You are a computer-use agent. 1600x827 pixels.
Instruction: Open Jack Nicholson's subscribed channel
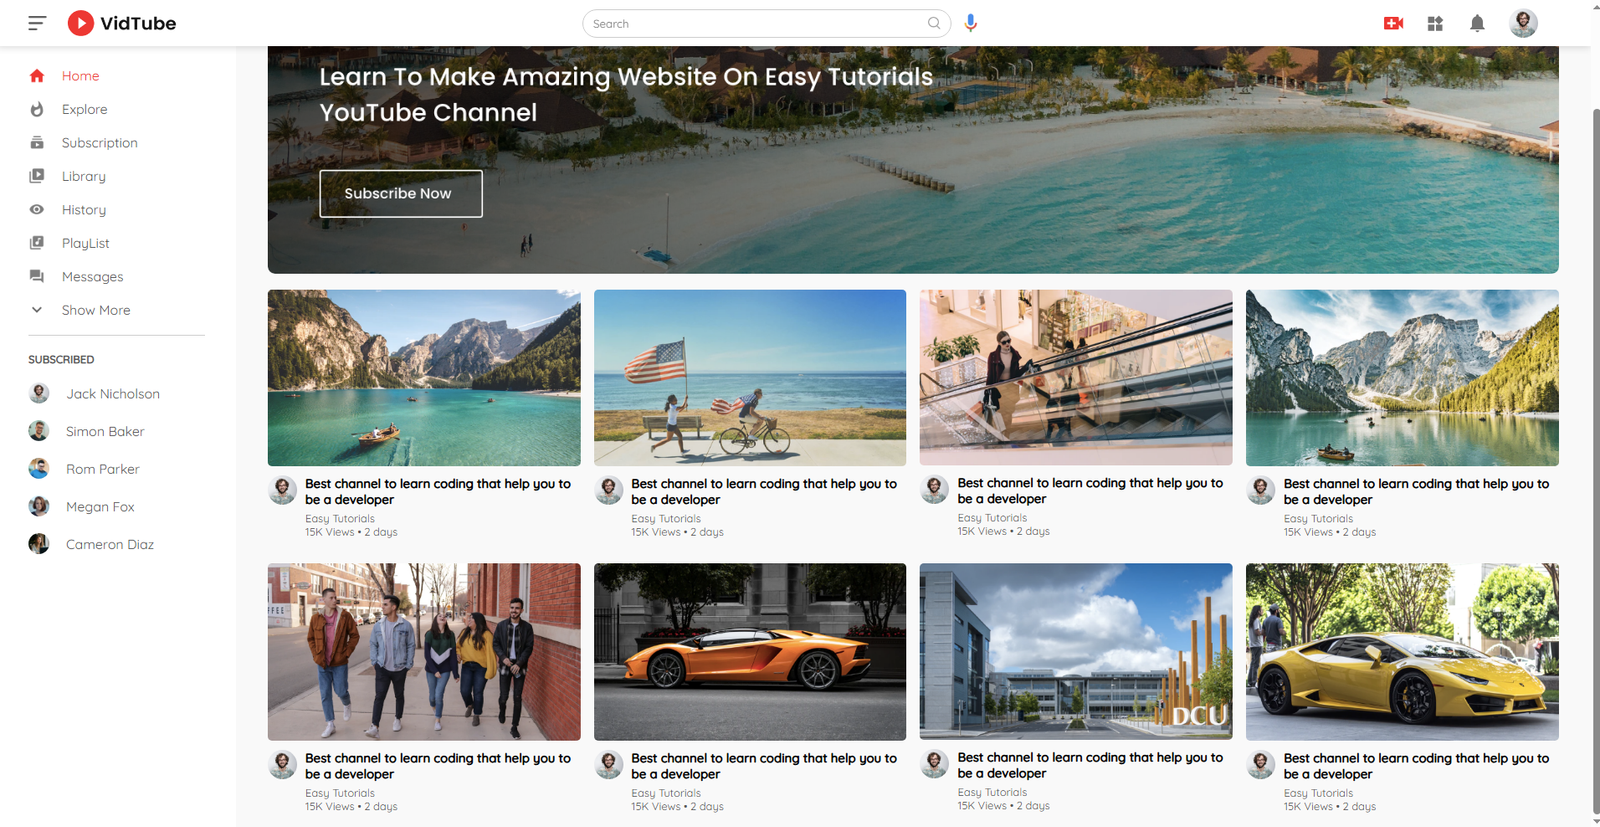[x=112, y=394]
